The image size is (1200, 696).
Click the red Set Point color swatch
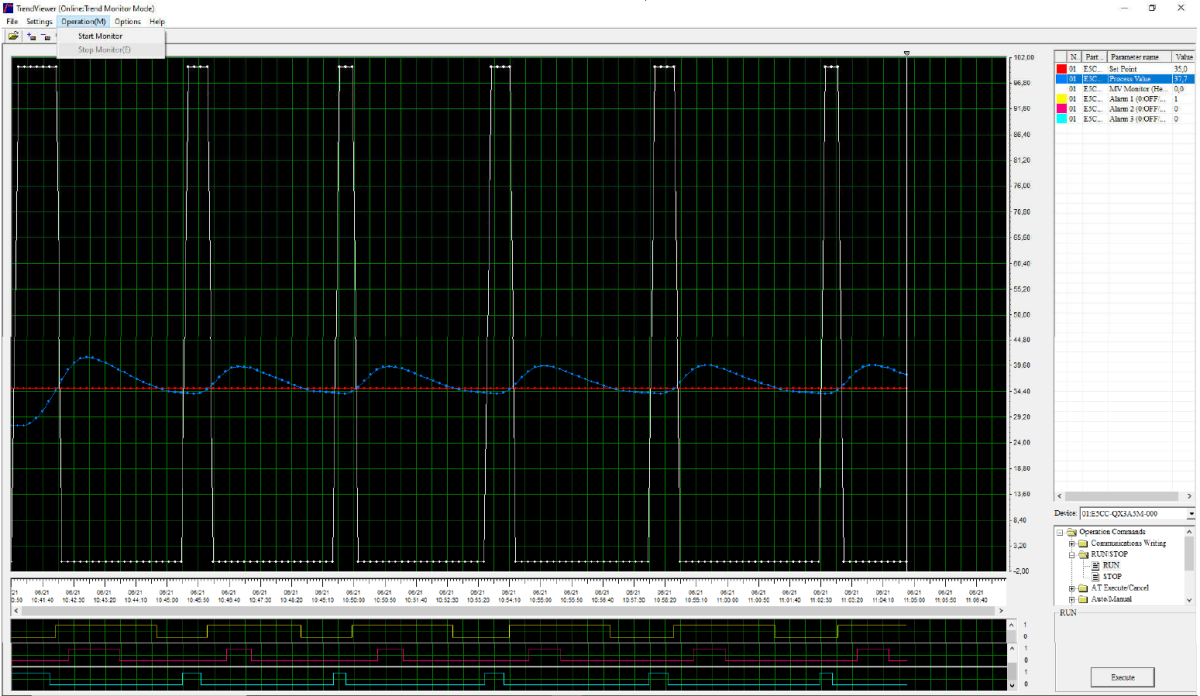(x=1062, y=68)
